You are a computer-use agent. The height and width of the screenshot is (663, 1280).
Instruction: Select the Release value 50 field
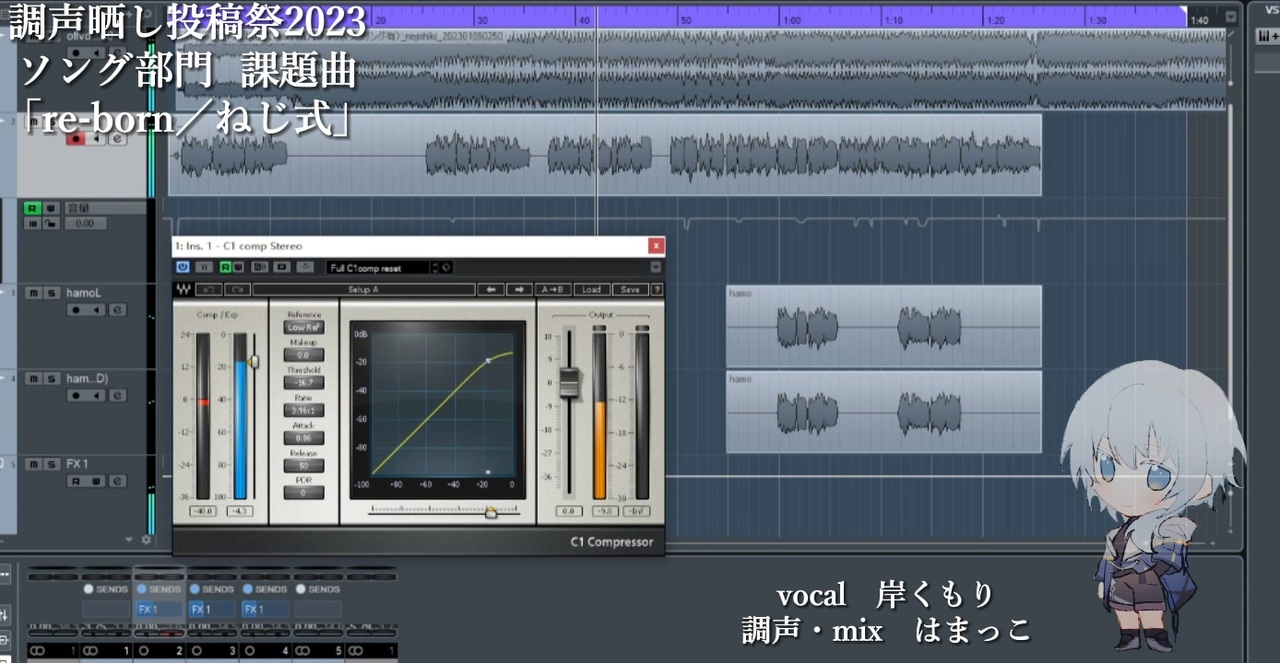(x=304, y=465)
